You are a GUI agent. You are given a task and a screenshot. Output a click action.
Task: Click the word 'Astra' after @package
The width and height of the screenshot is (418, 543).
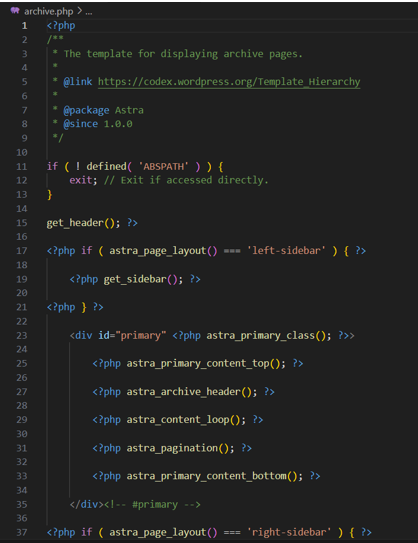pos(129,110)
